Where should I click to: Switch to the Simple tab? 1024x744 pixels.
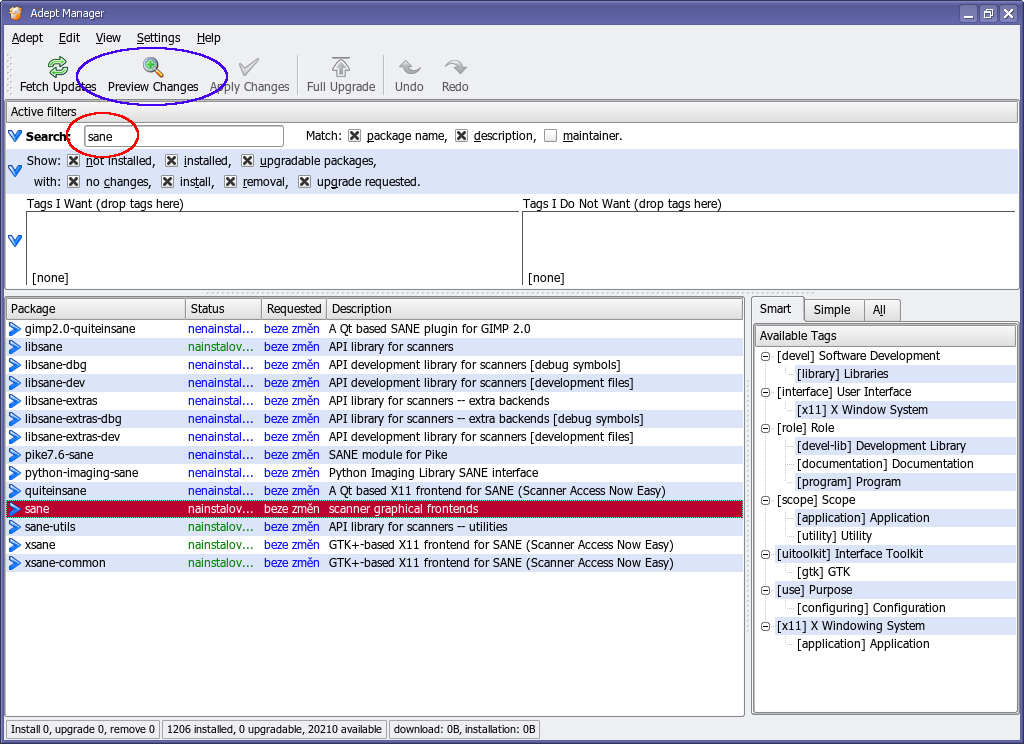(x=831, y=310)
